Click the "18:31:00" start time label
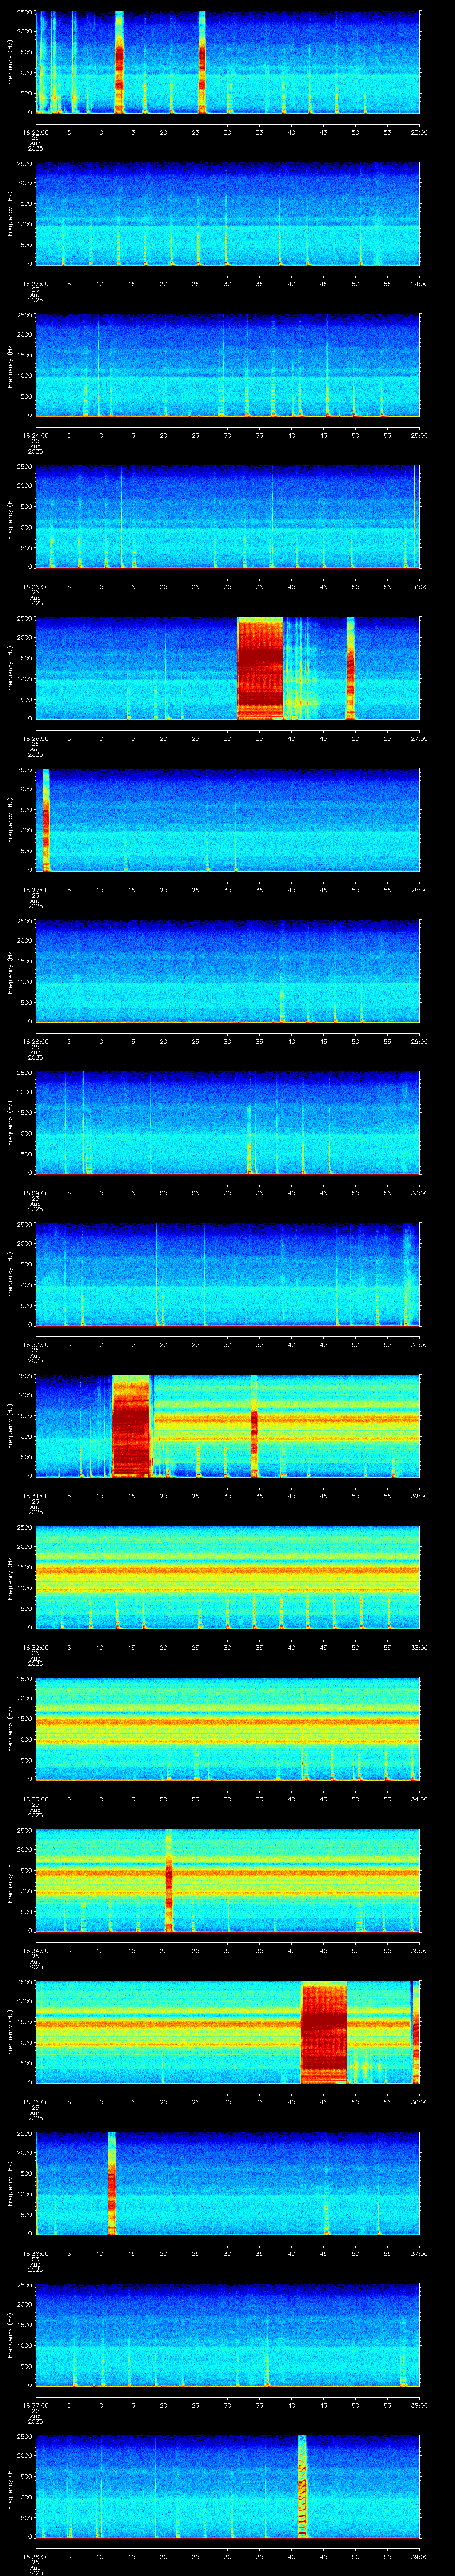Viewport: 455px width, 2576px height. pos(35,1496)
